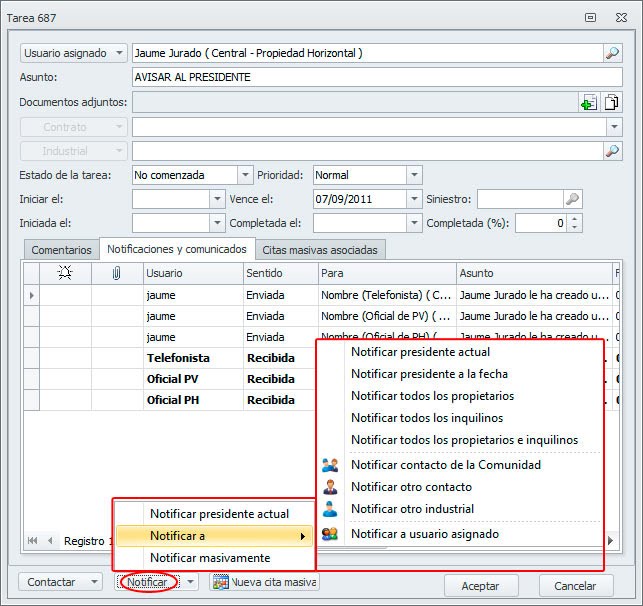Image resolution: width=643 pixels, height=606 pixels.
Task: Open Contactar button dropdown arrow
Action: coord(94,582)
